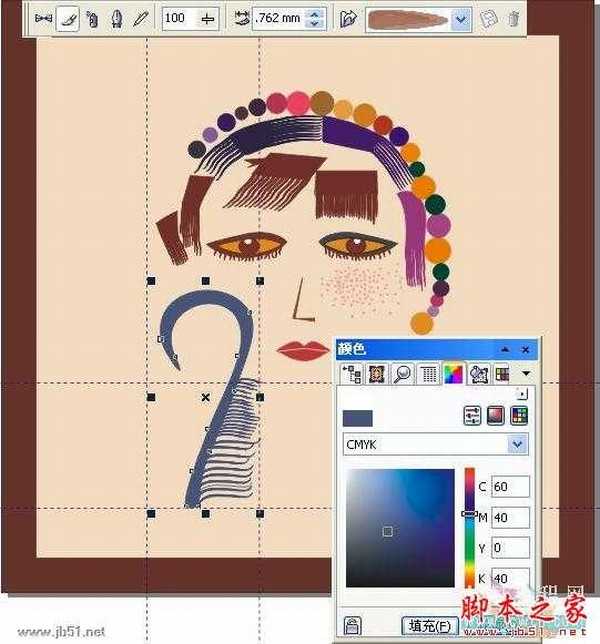Click the vertical hue slider strip
The width and height of the screenshot is (600, 644).
pyautogui.click(x=469, y=527)
